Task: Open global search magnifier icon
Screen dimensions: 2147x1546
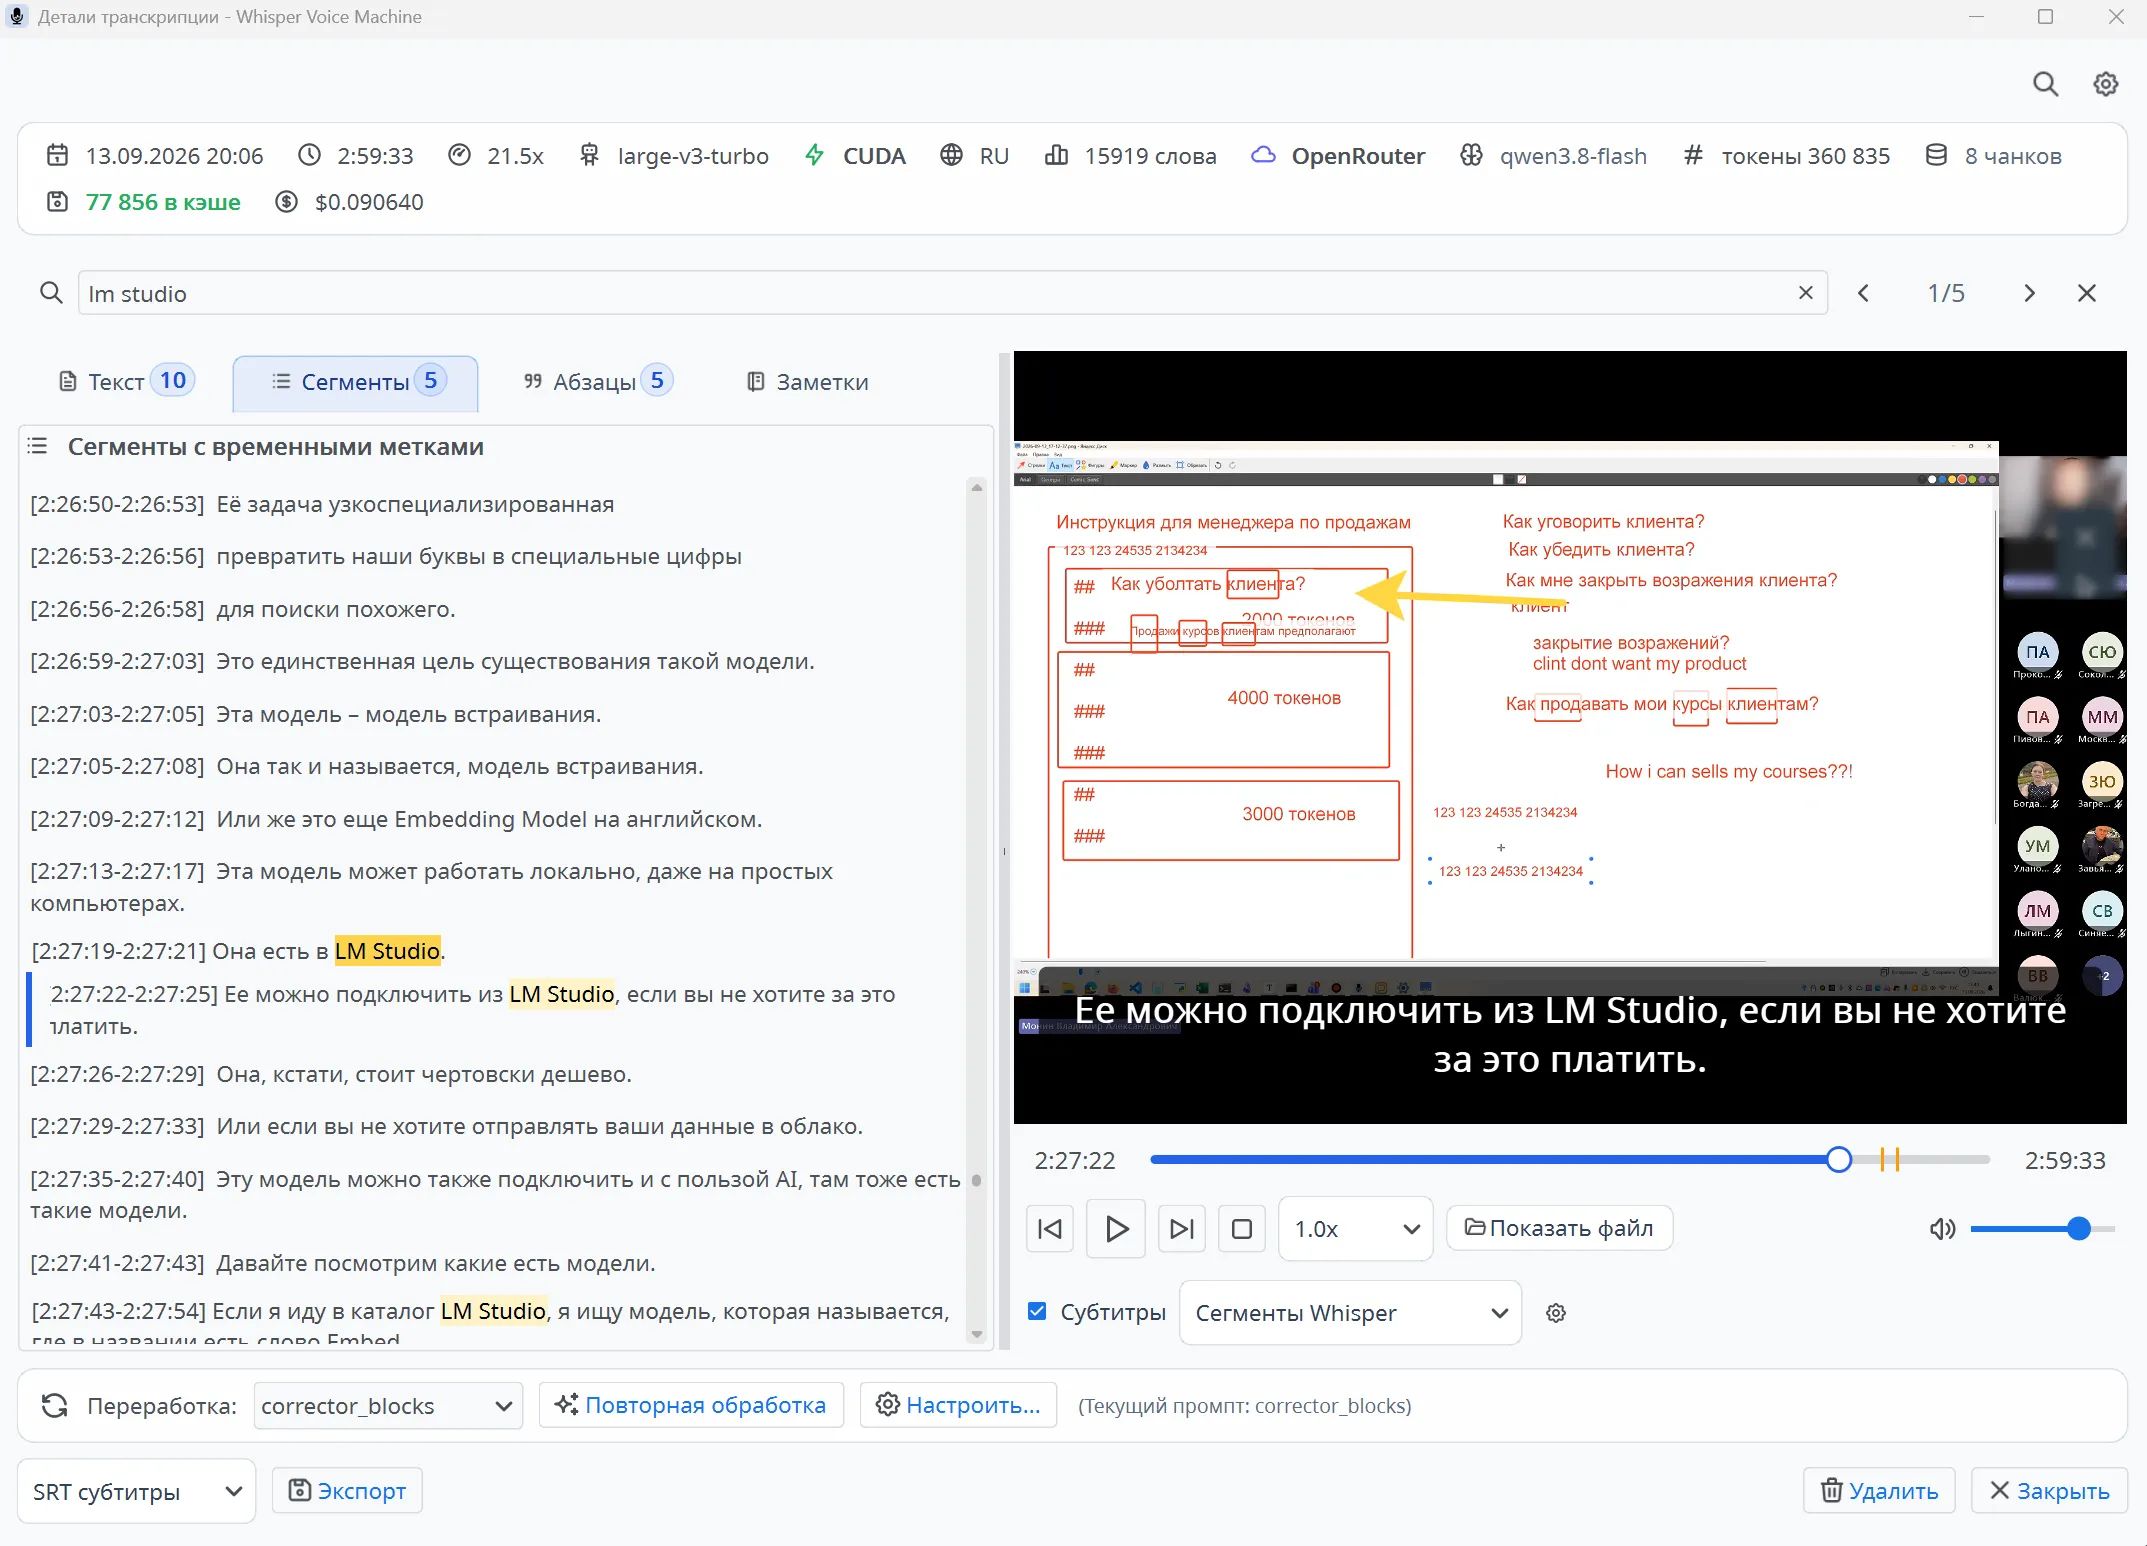Action: pos(2045,84)
